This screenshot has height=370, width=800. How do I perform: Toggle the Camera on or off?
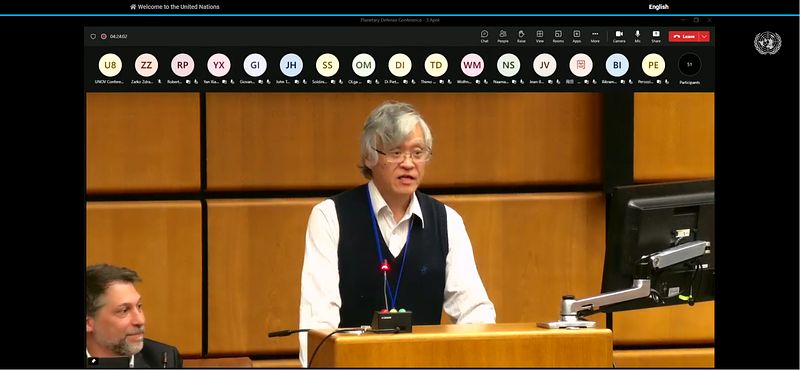point(619,36)
